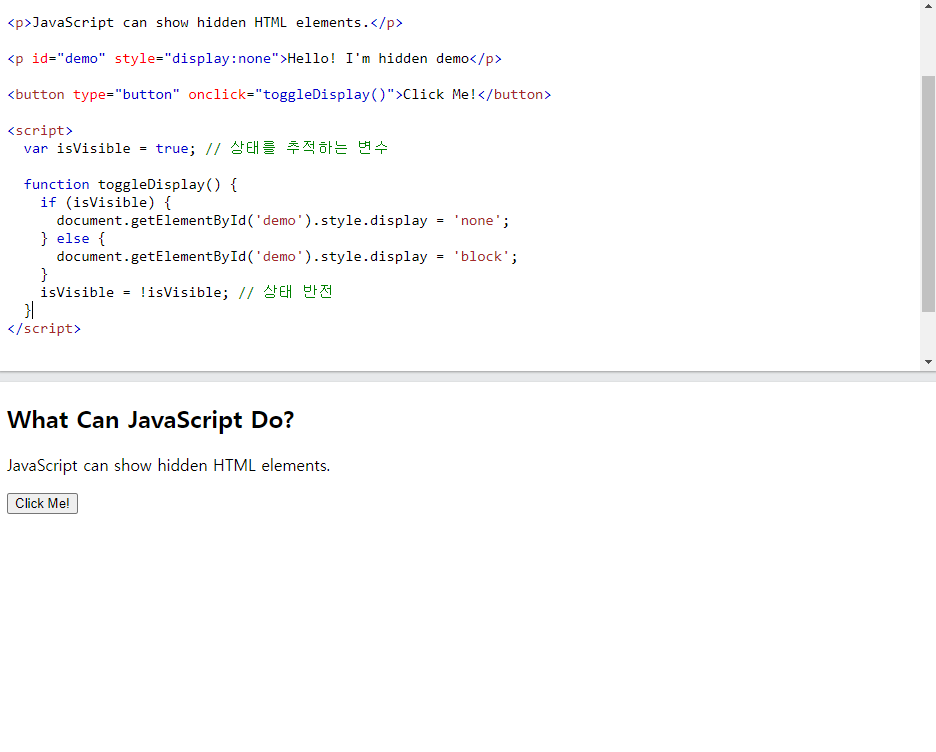Click the Korean comment "상태 반전"

[x=298, y=291]
